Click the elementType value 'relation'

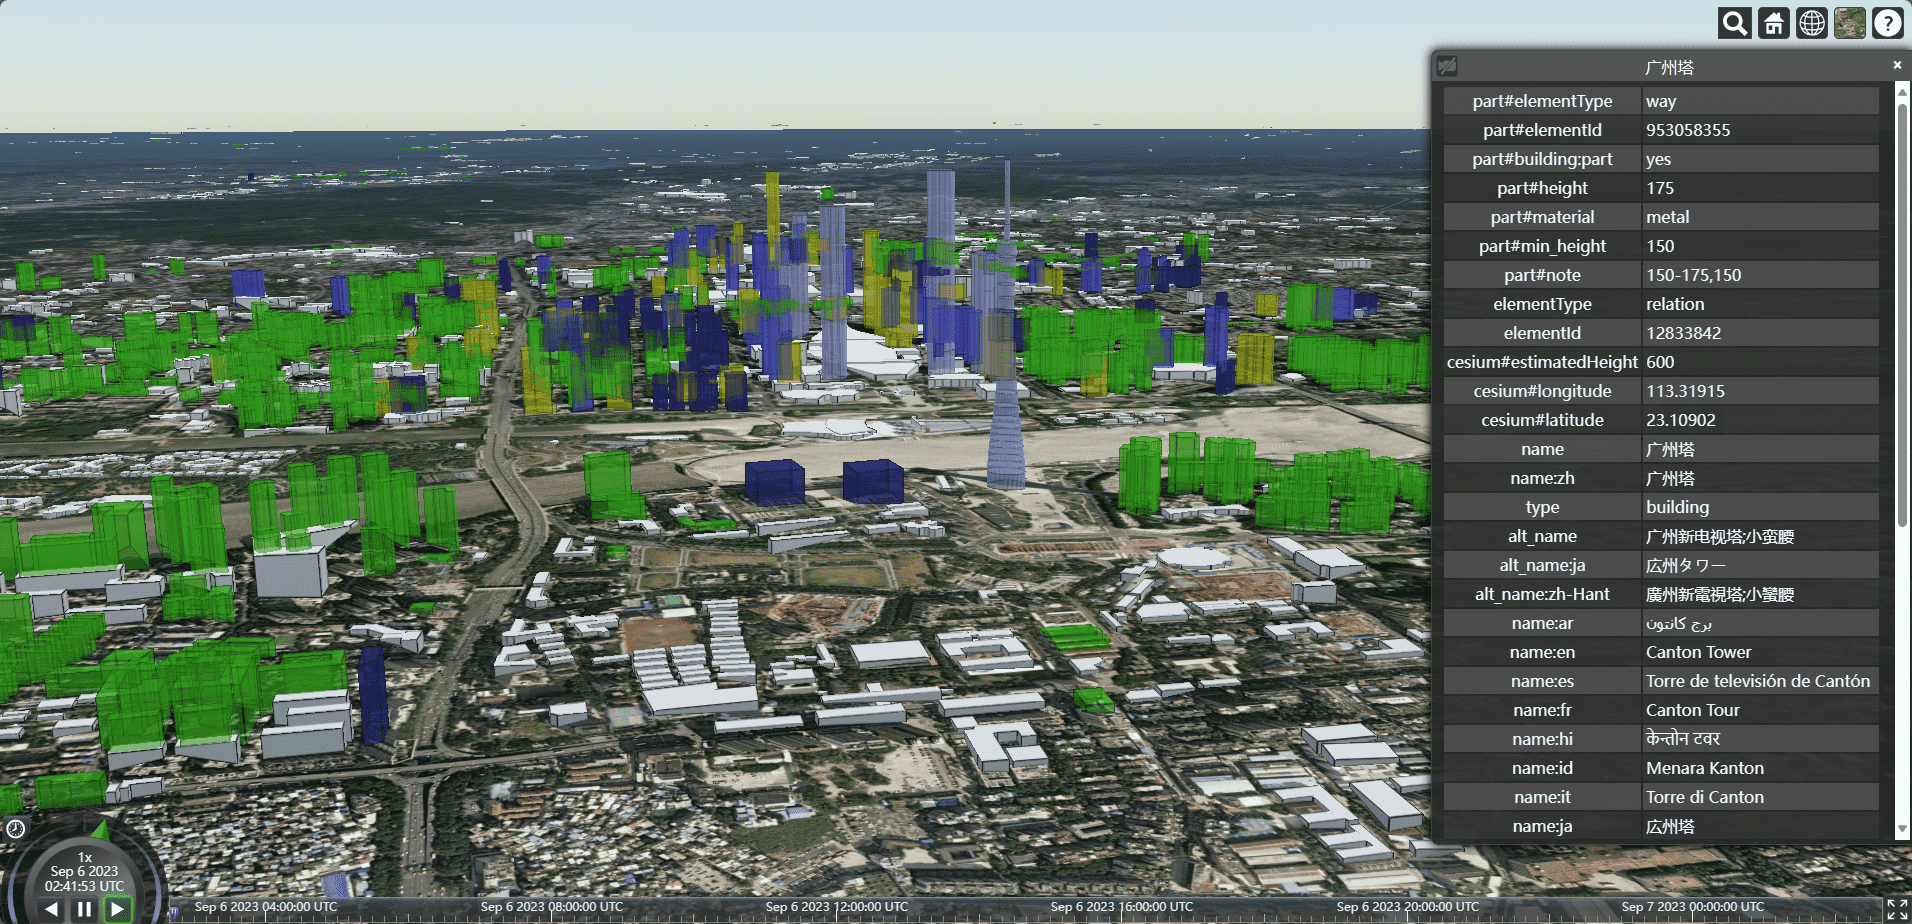[1675, 304]
